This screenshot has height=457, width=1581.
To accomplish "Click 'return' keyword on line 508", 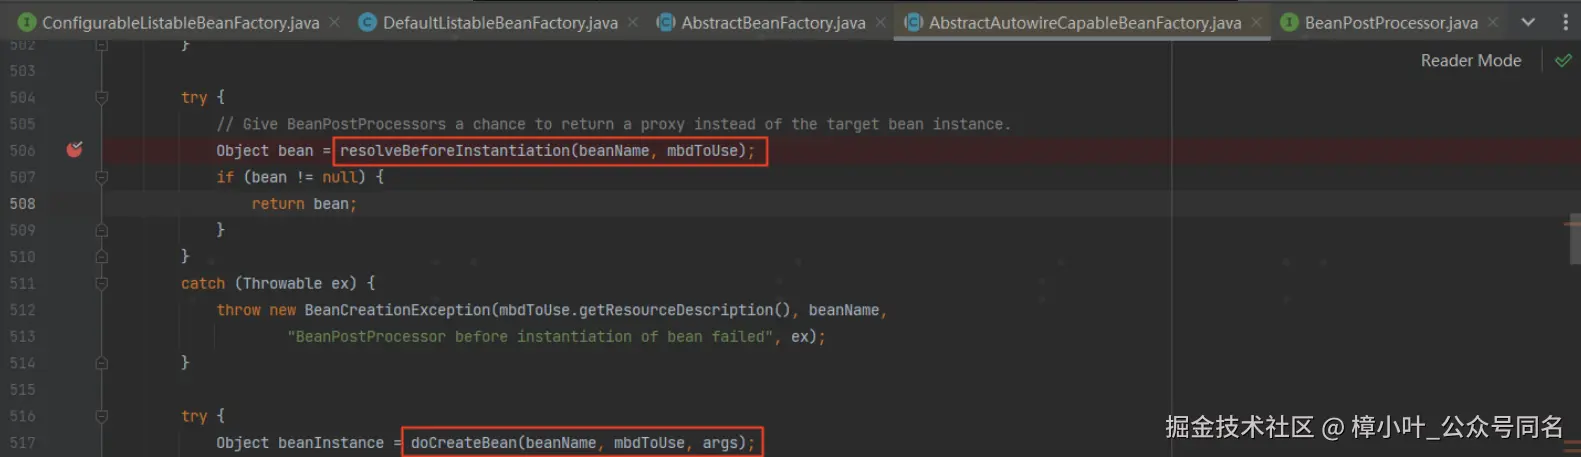I will 278,204.
